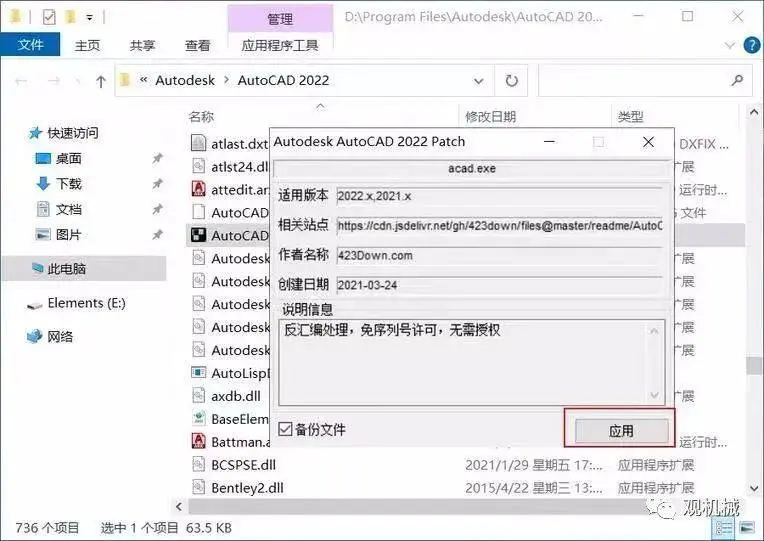Select 网络 in the navigation pane
Image resolution: width=764 pixels, height=541 pixels.
(x=59, y=336)
